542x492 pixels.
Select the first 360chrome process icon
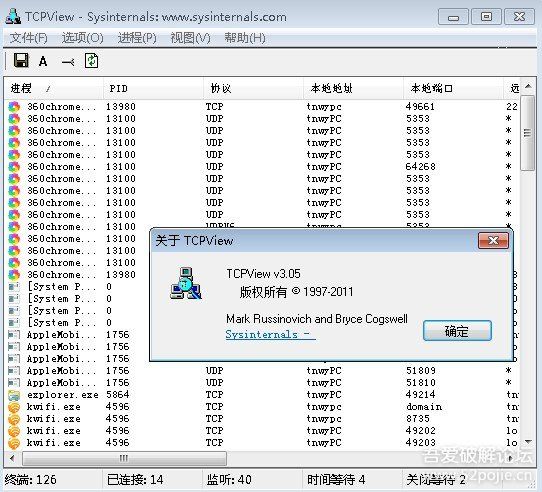coord(14,106)
